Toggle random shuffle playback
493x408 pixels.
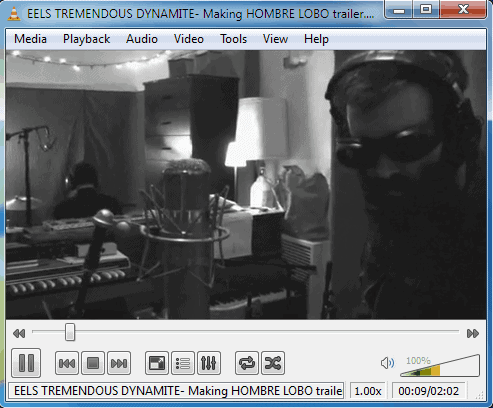(273, 363)
